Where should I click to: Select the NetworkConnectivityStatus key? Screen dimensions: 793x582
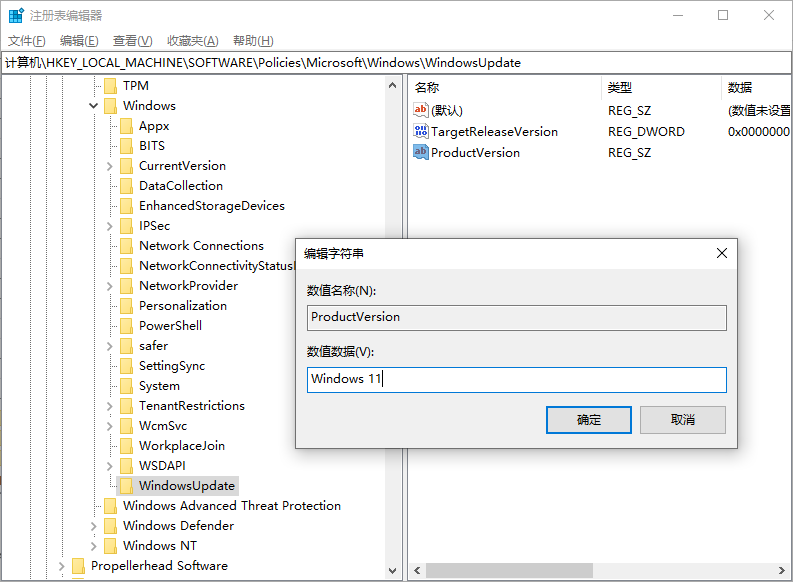[216, 266]
